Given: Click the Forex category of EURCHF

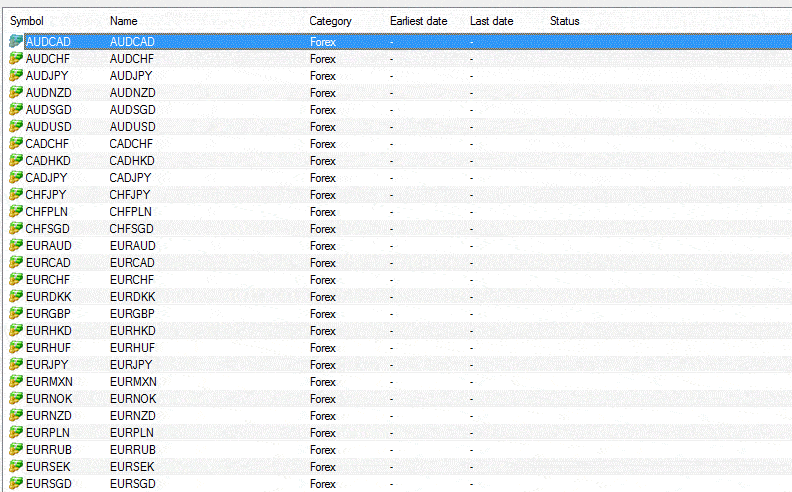Looking at the screenshot, I should pyautogui.click(x=323, y=280).
